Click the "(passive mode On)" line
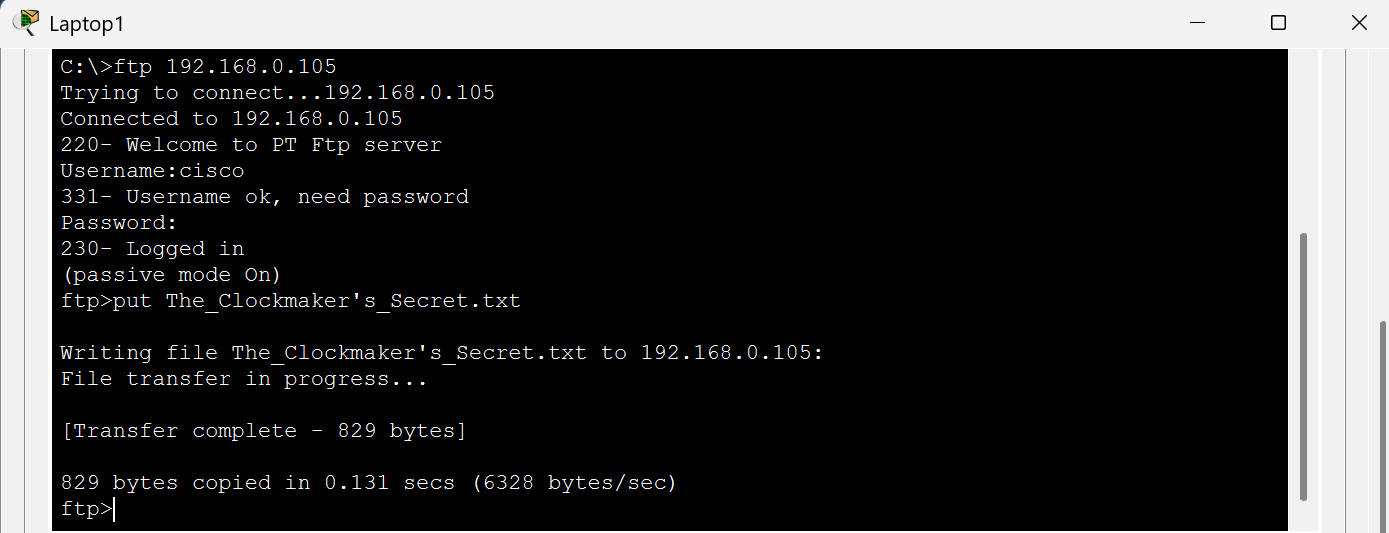This screenshot has width=1389, height=533. [171, 275]
